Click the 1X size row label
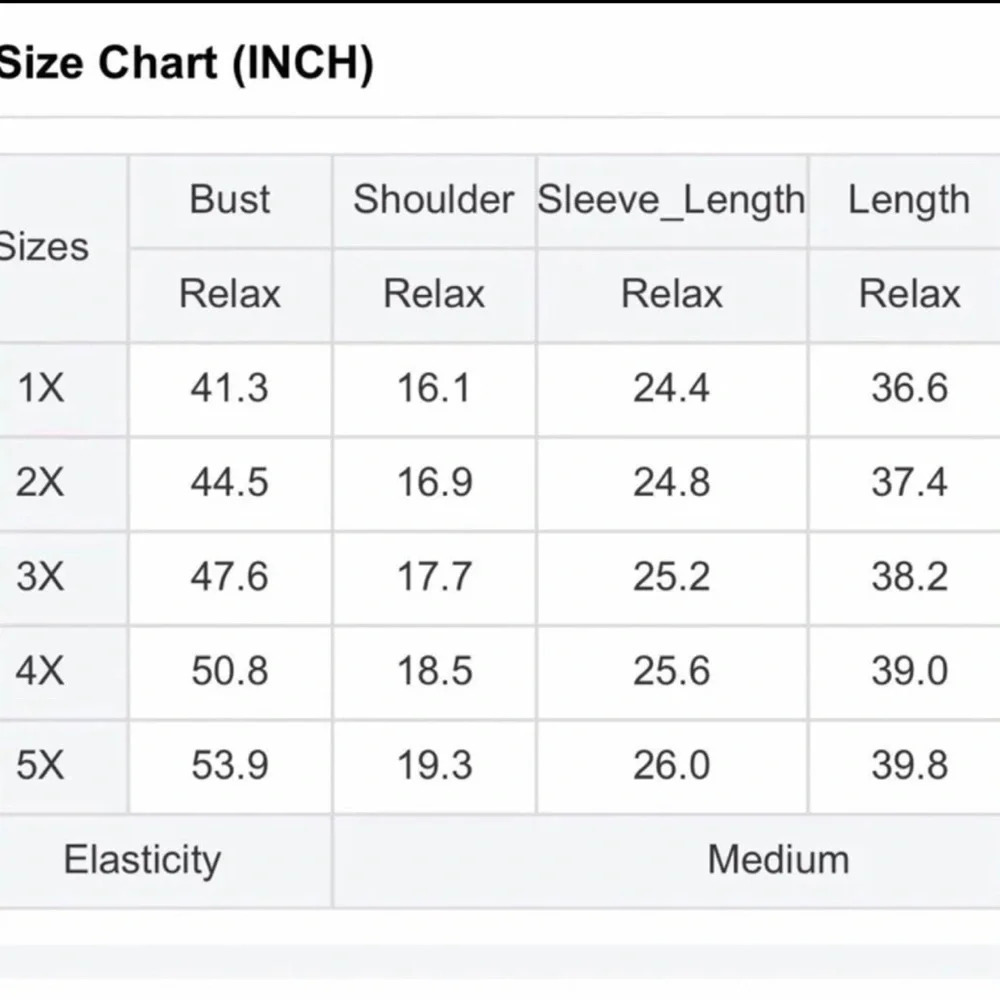1000x1000 pixels. (40, 388)
